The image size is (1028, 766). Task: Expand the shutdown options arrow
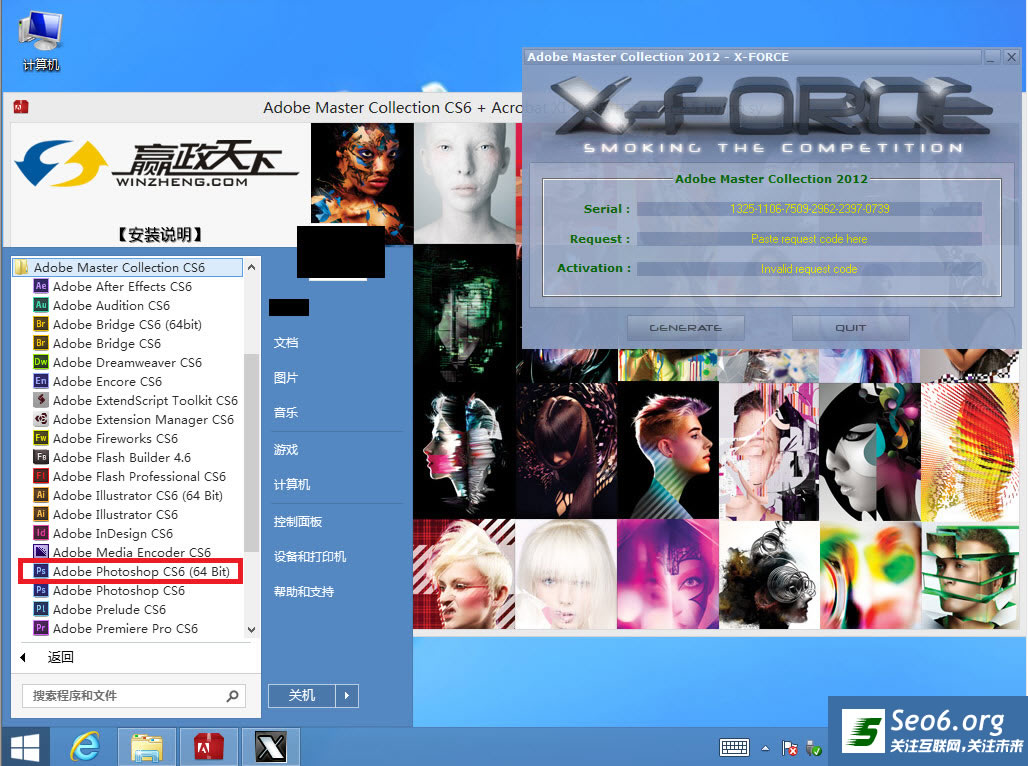point(347,696)
